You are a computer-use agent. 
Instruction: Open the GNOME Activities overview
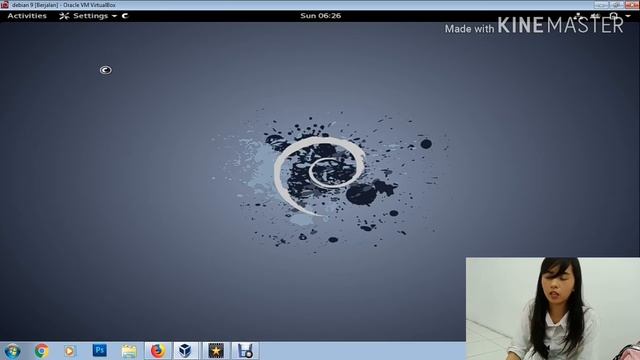(x=27, y=16)
